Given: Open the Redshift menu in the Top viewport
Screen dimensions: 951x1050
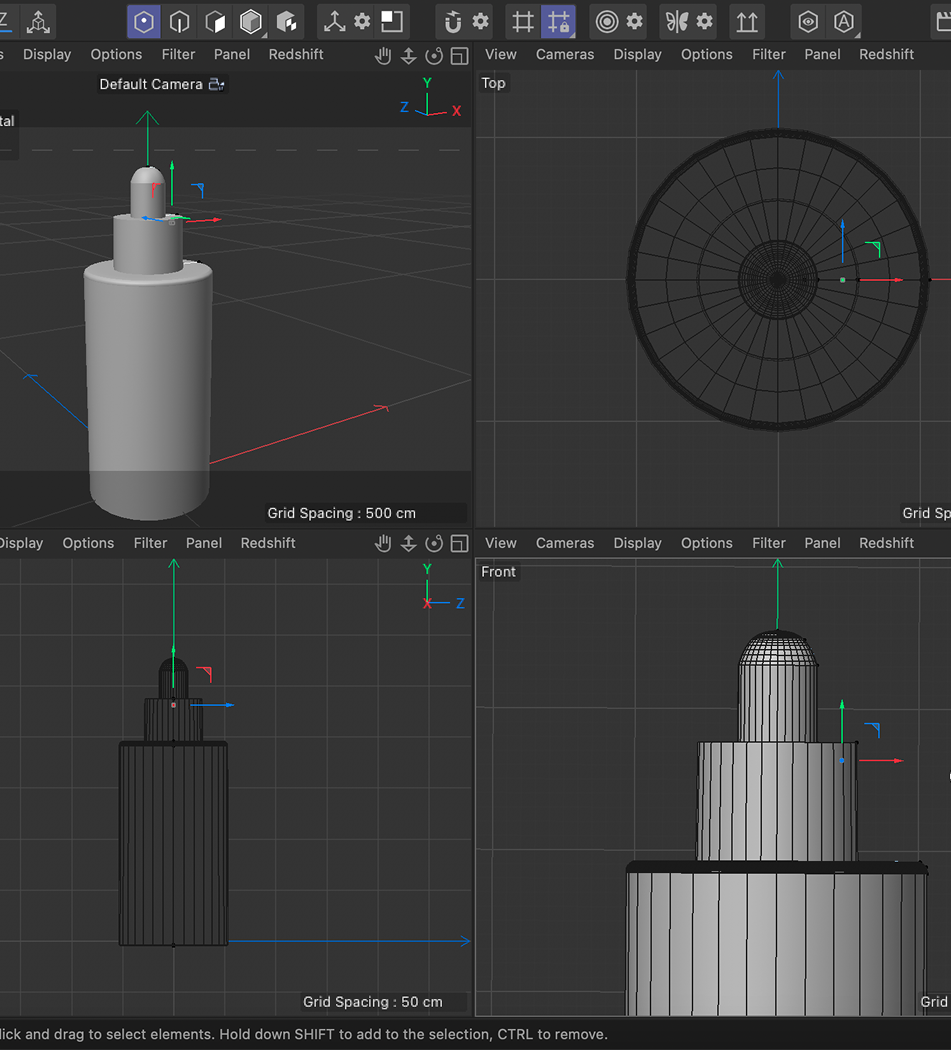Looking at the screenshot, I should pyautogui.click(x=886, y=54).
